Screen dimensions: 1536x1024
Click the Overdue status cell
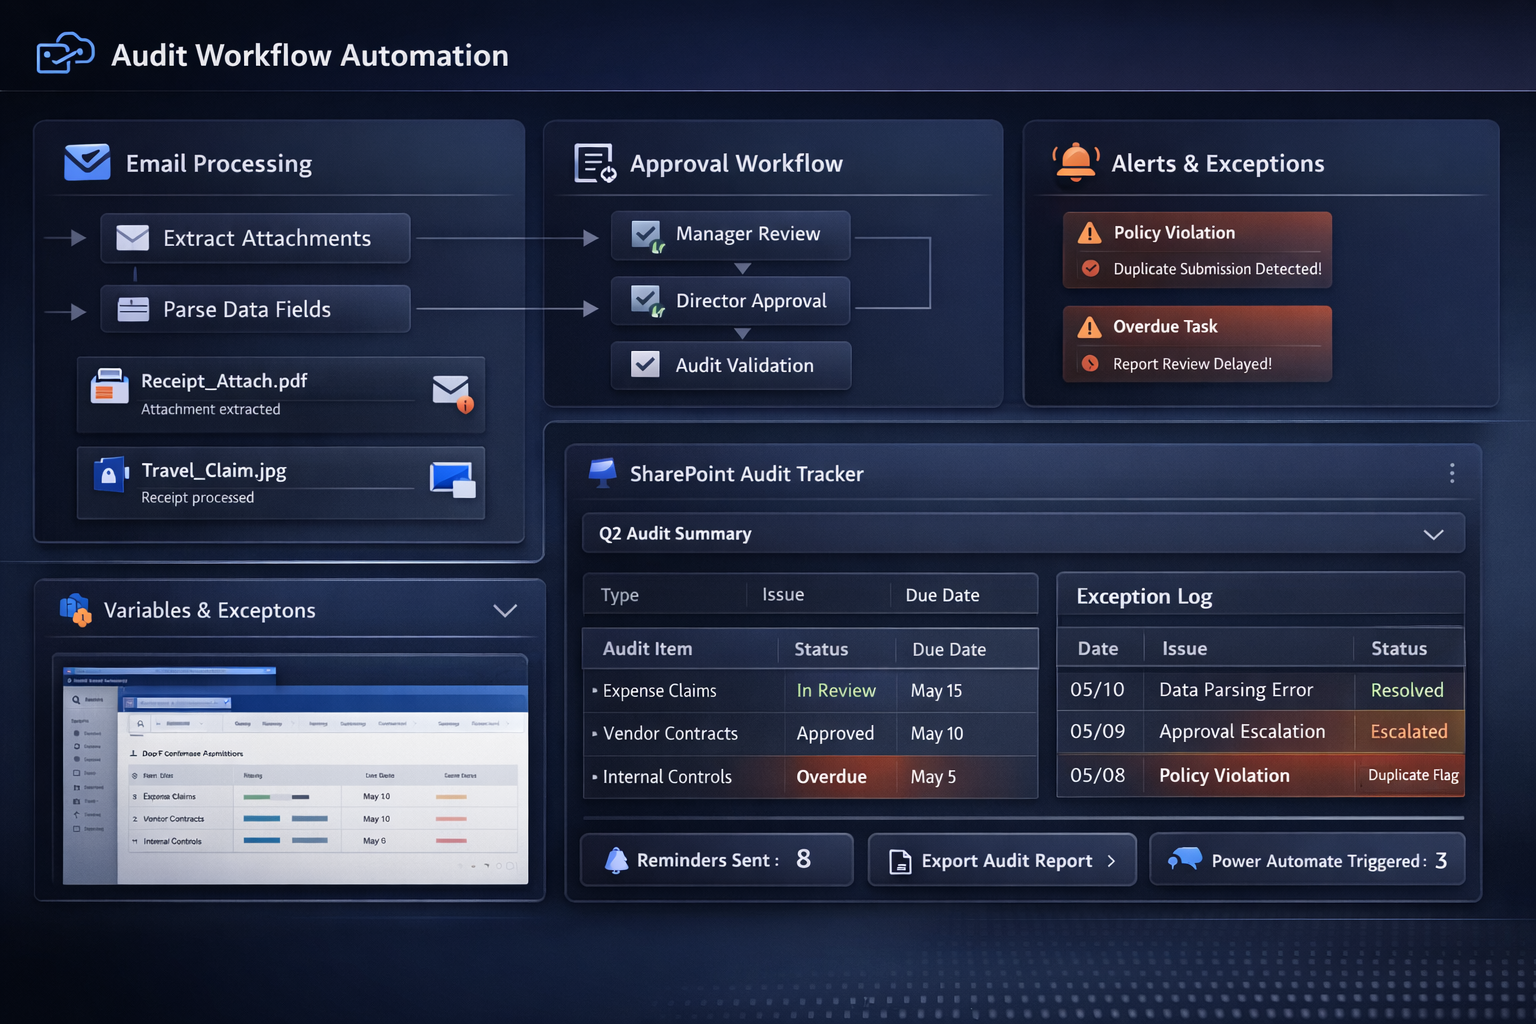coord(831,777)
